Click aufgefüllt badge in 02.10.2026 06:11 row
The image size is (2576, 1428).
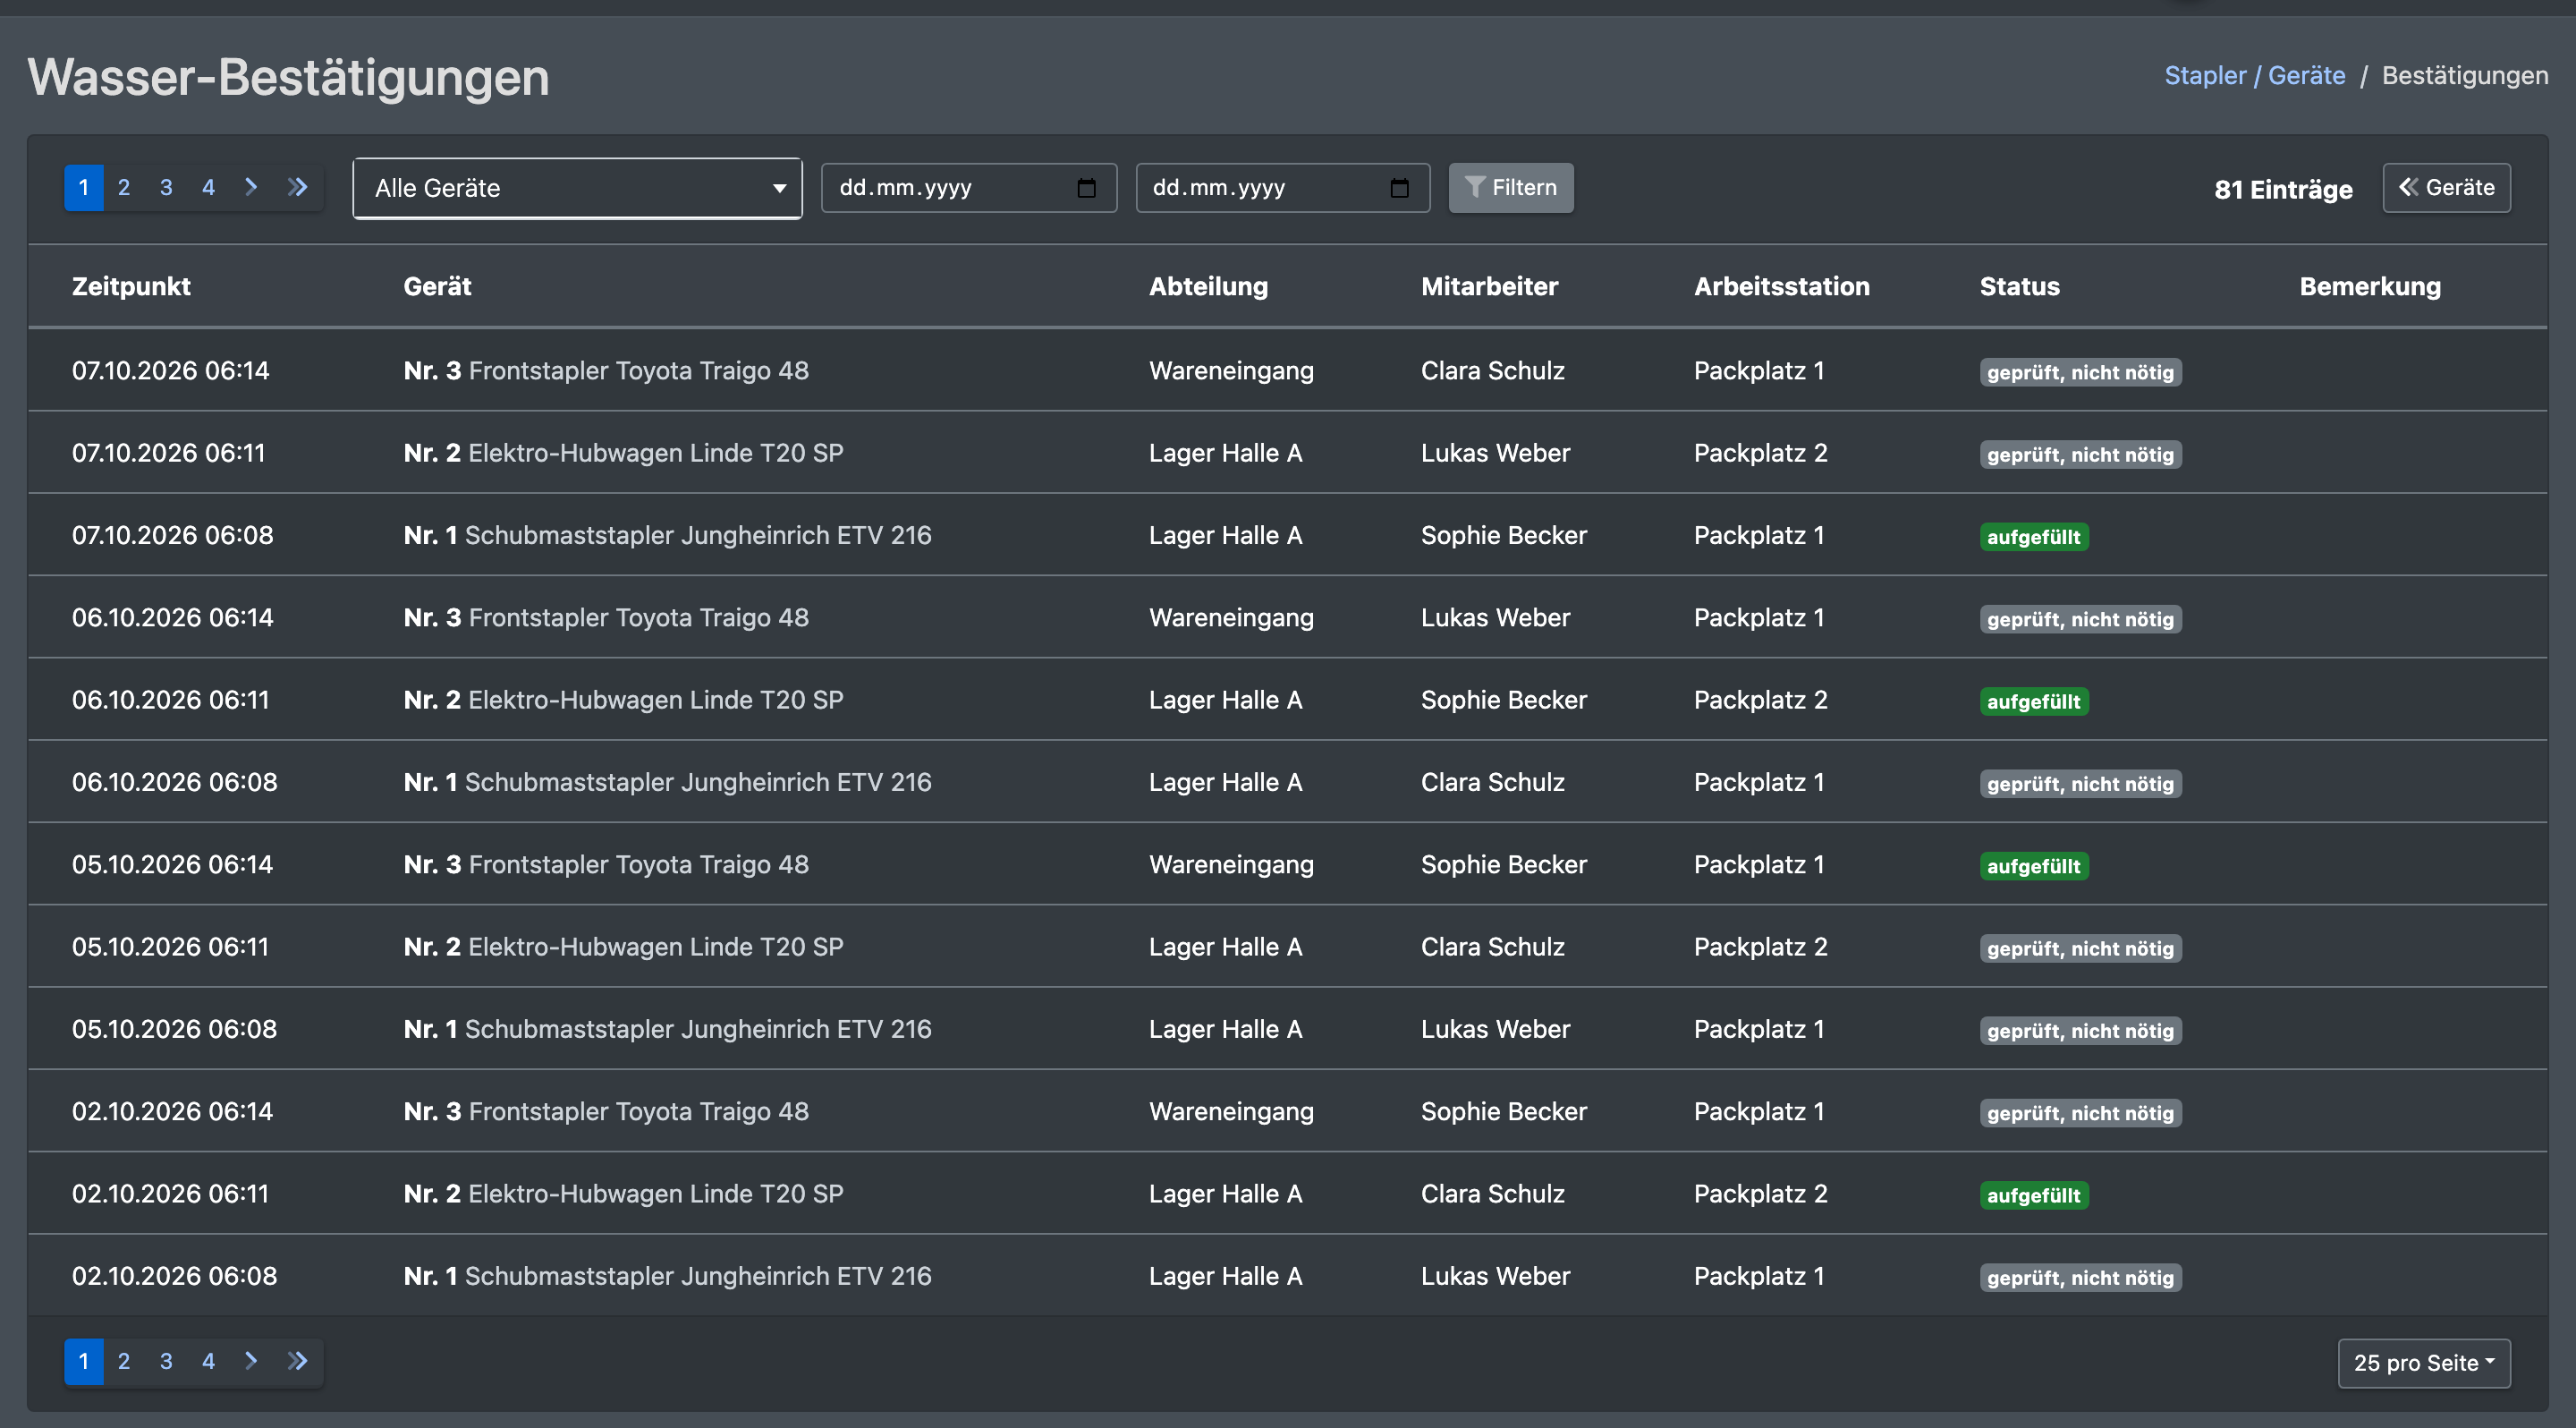(x=2033, y=1195)
